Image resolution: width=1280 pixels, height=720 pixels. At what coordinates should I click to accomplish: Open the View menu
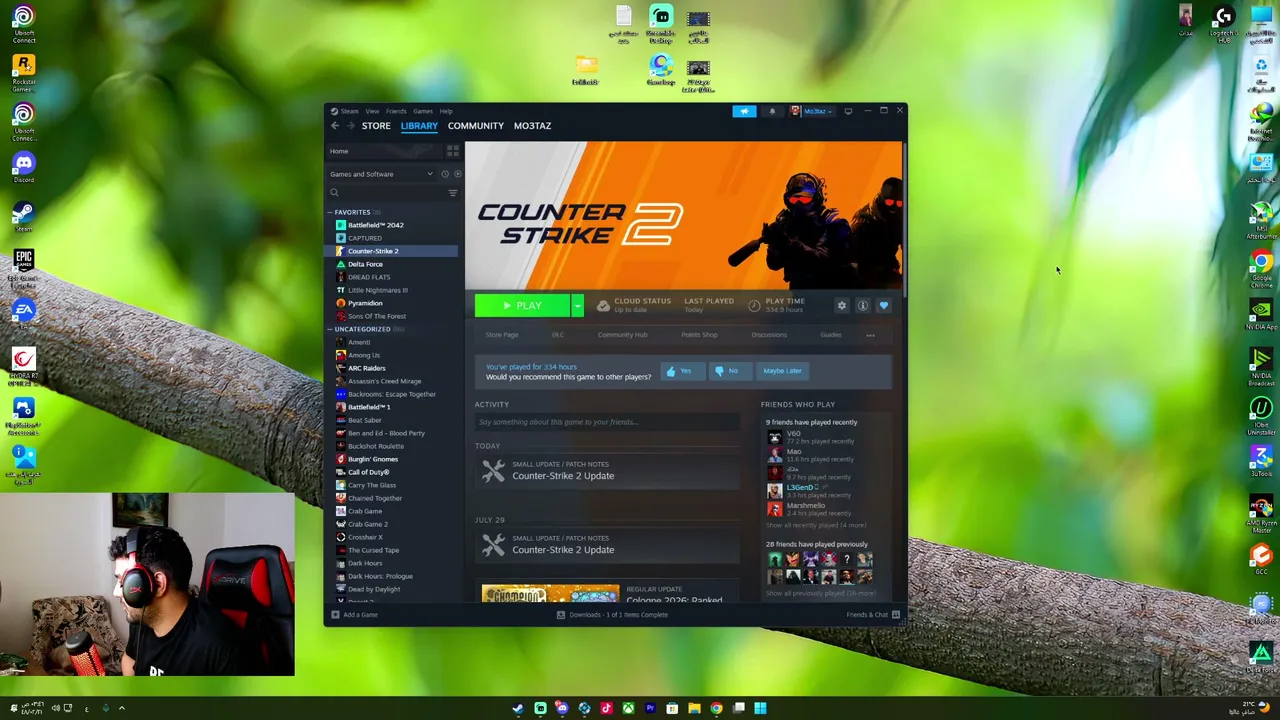(x=372, y=111)
